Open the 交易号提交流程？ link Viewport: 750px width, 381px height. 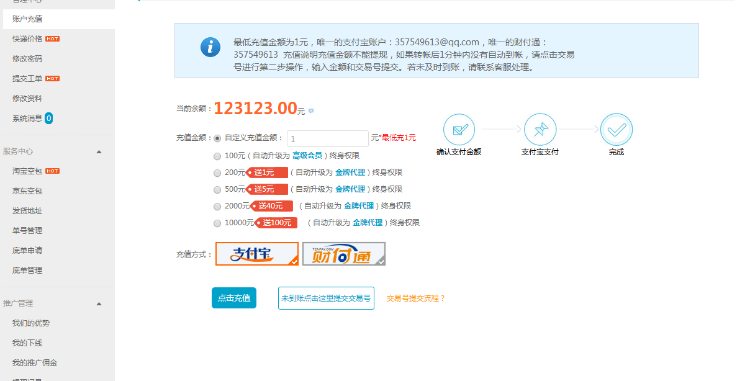pos(416,298)
